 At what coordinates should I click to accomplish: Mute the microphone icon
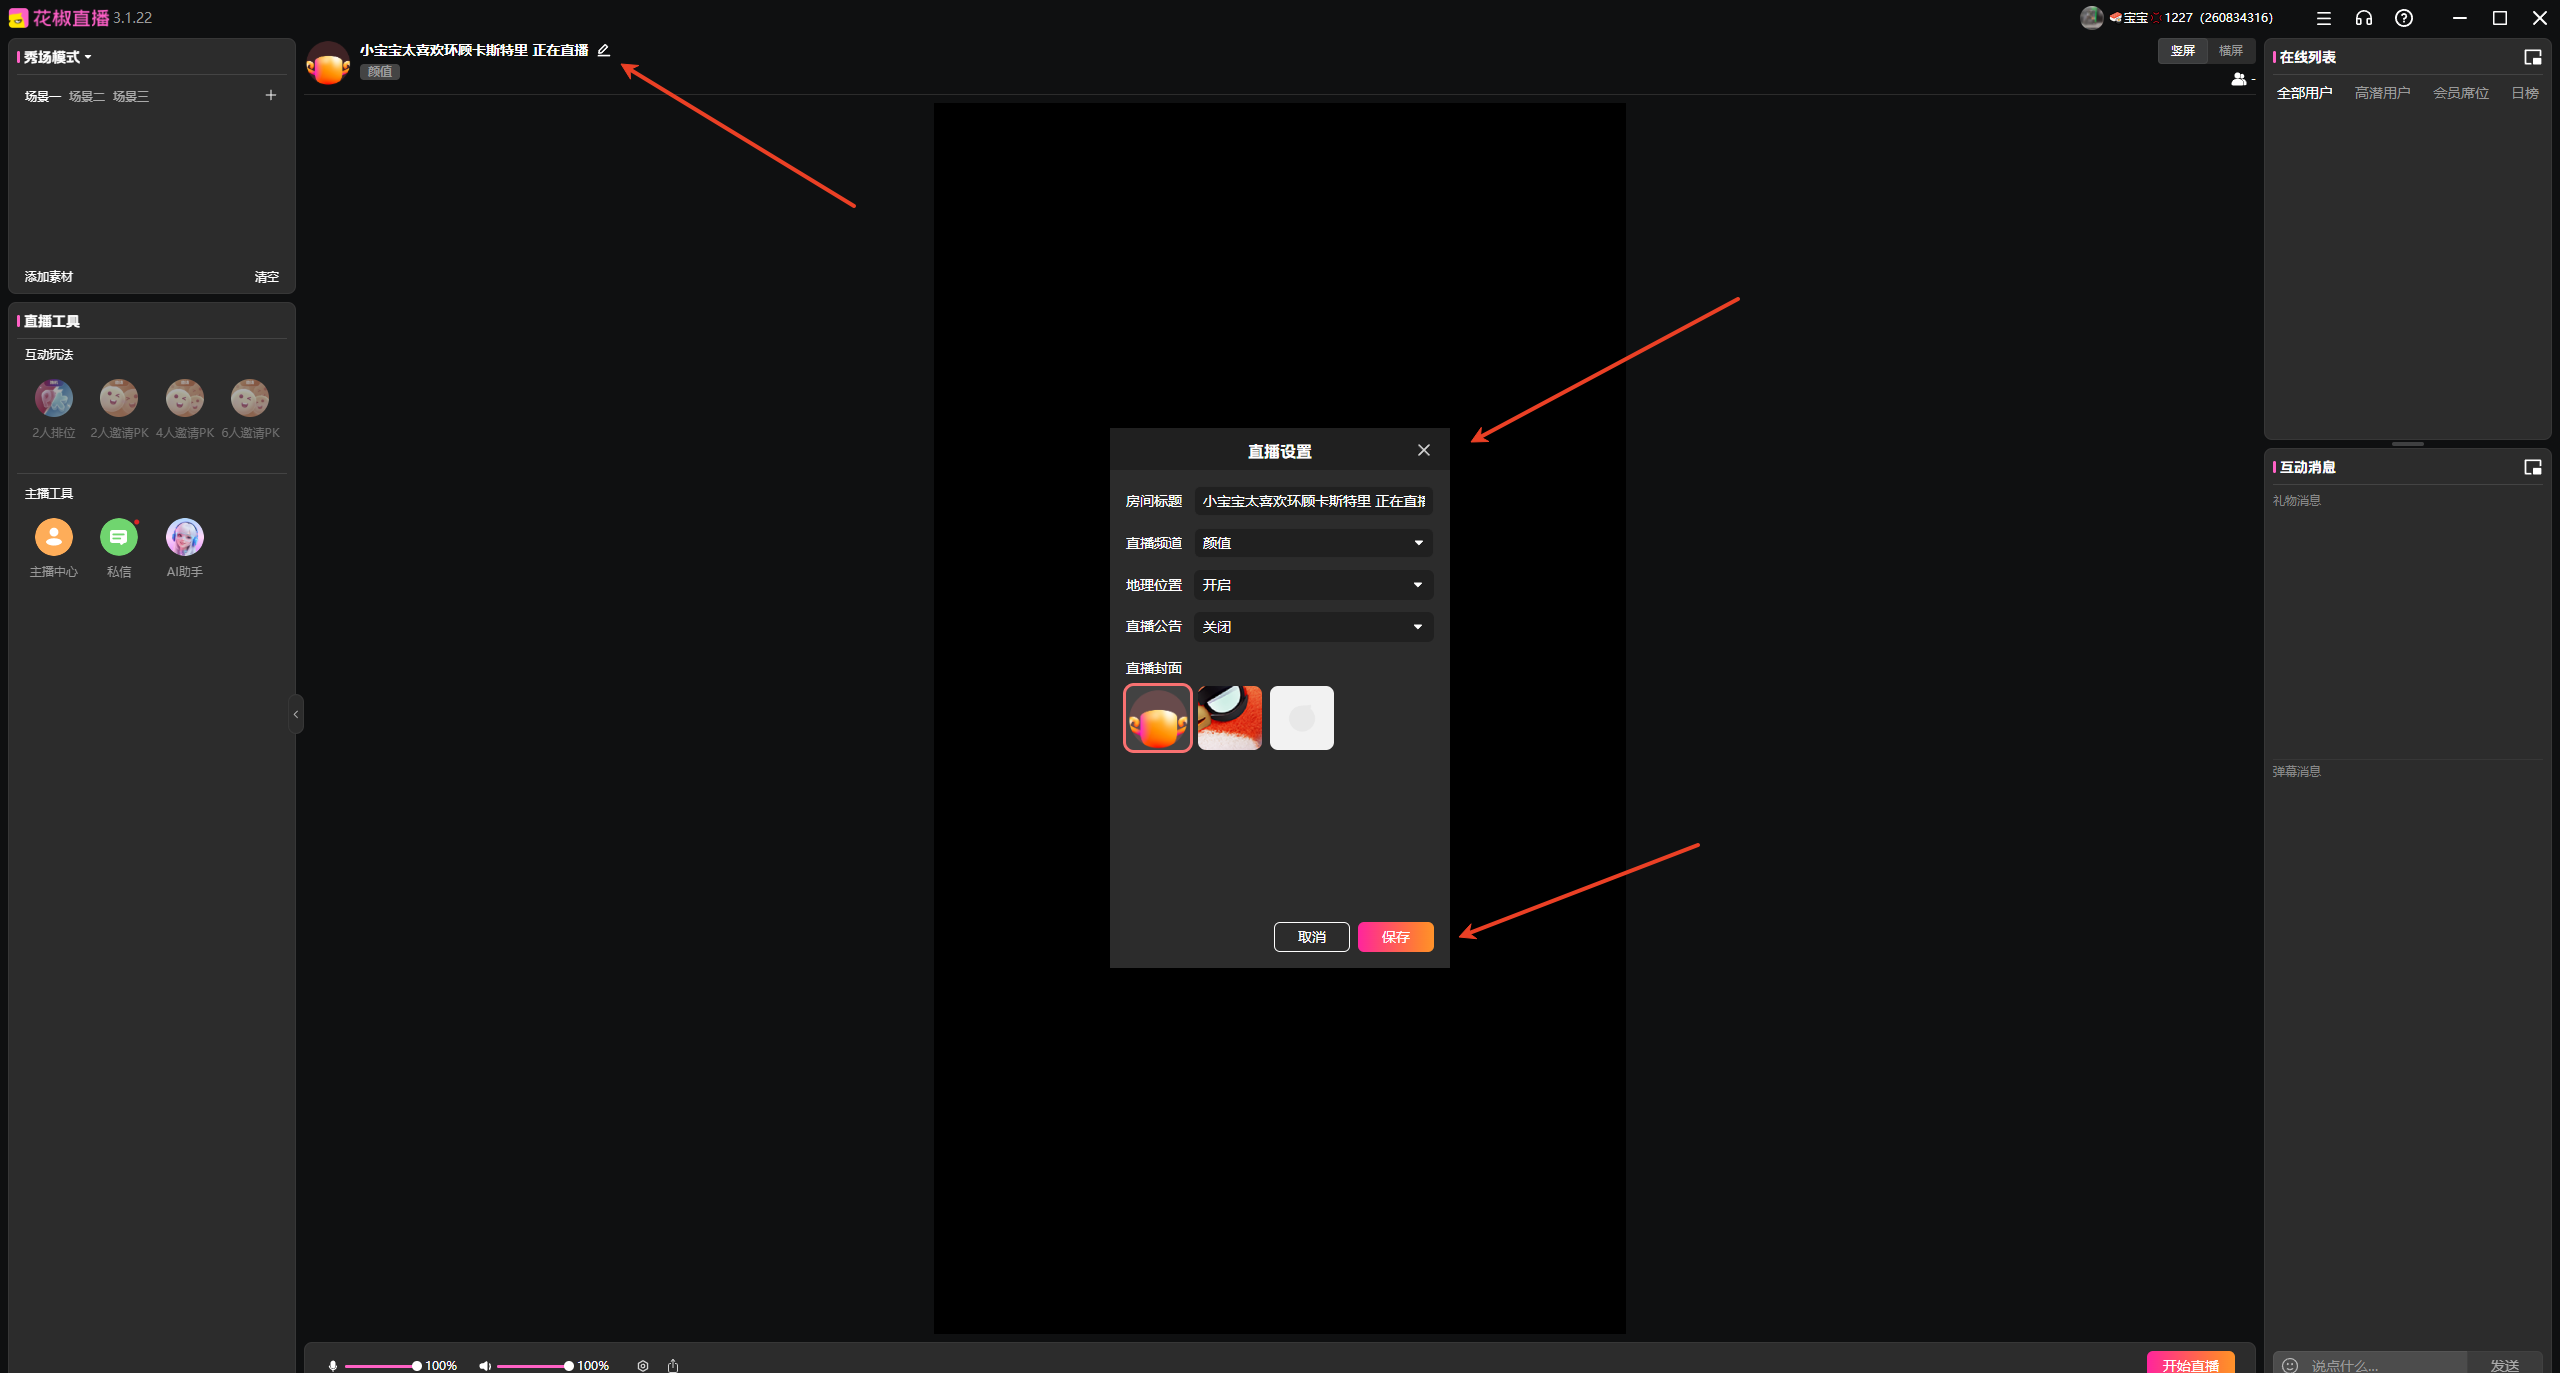[x=333, y=1365]
